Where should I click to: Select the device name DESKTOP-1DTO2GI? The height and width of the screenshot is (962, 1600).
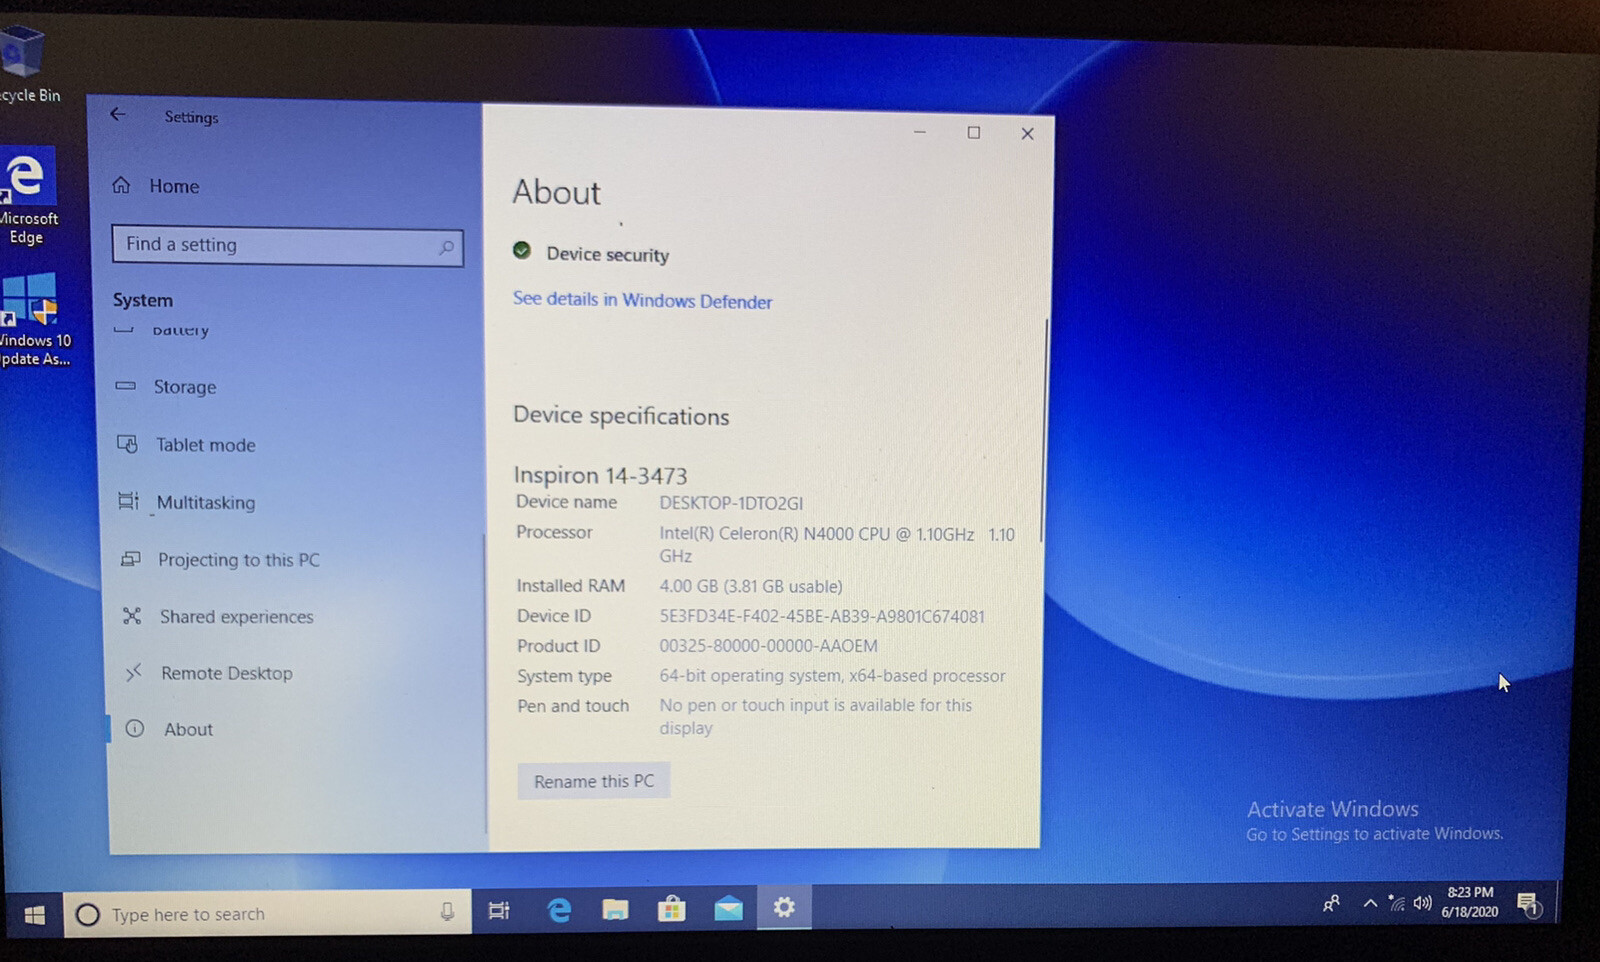click(x=731, y=503)
